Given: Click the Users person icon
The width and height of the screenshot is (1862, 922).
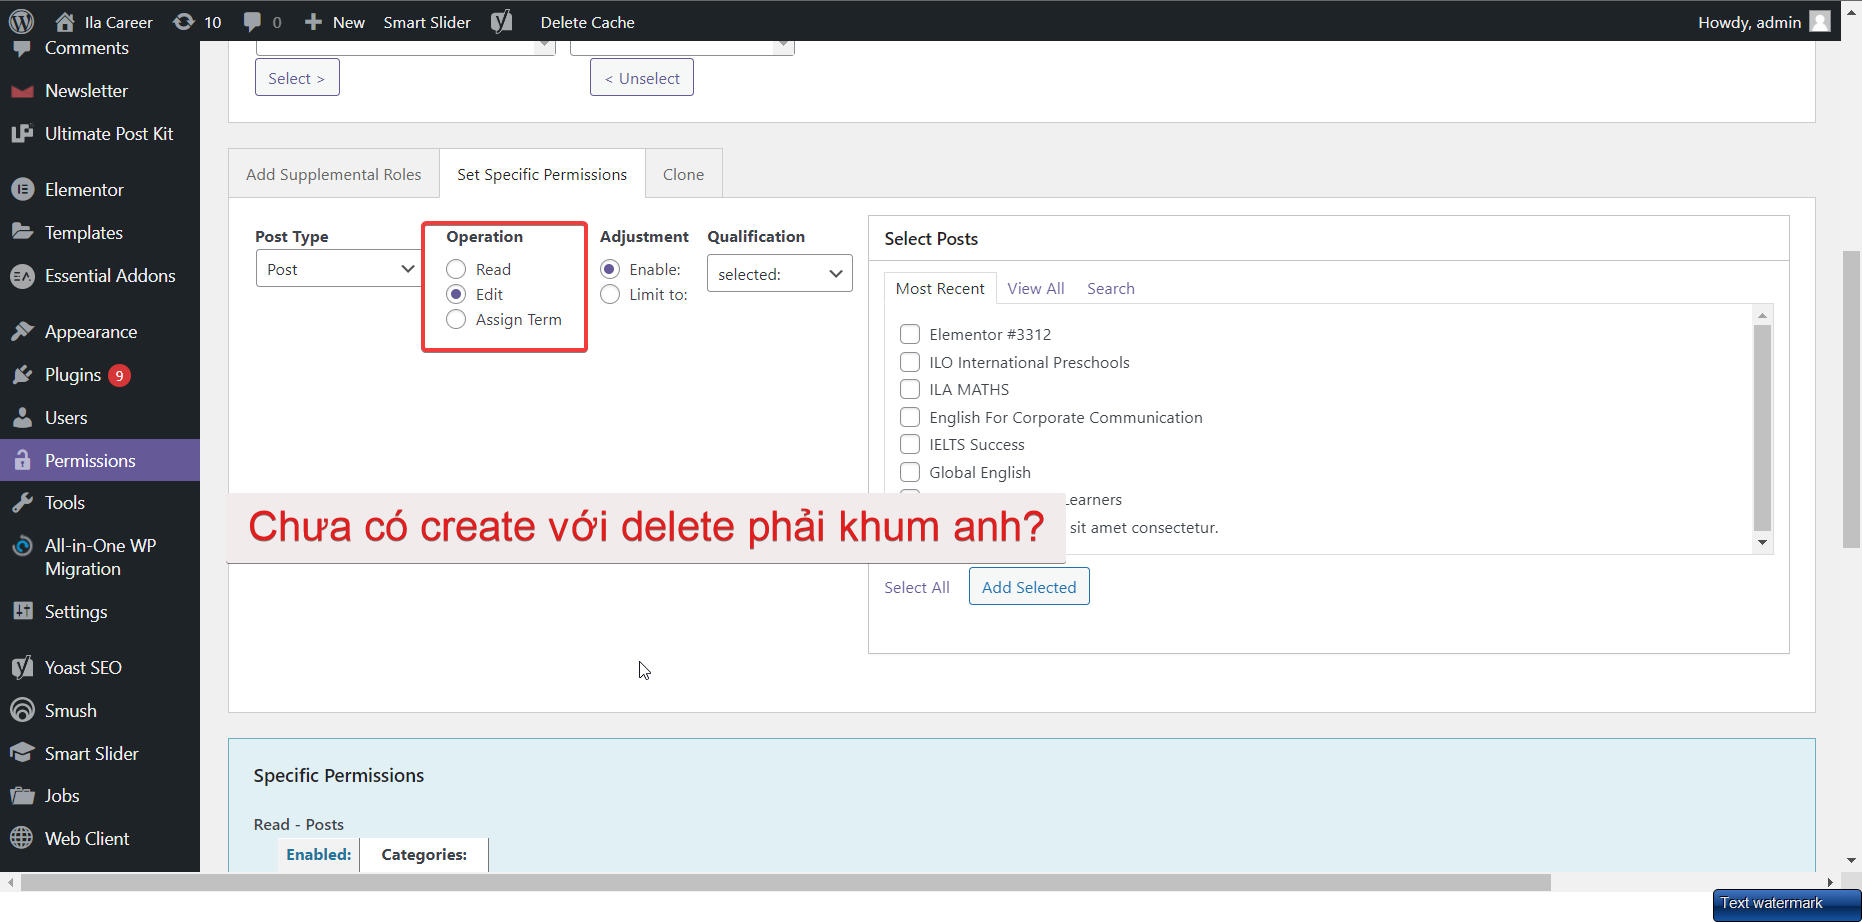Looking at the screenshot, I should point(22,418).
